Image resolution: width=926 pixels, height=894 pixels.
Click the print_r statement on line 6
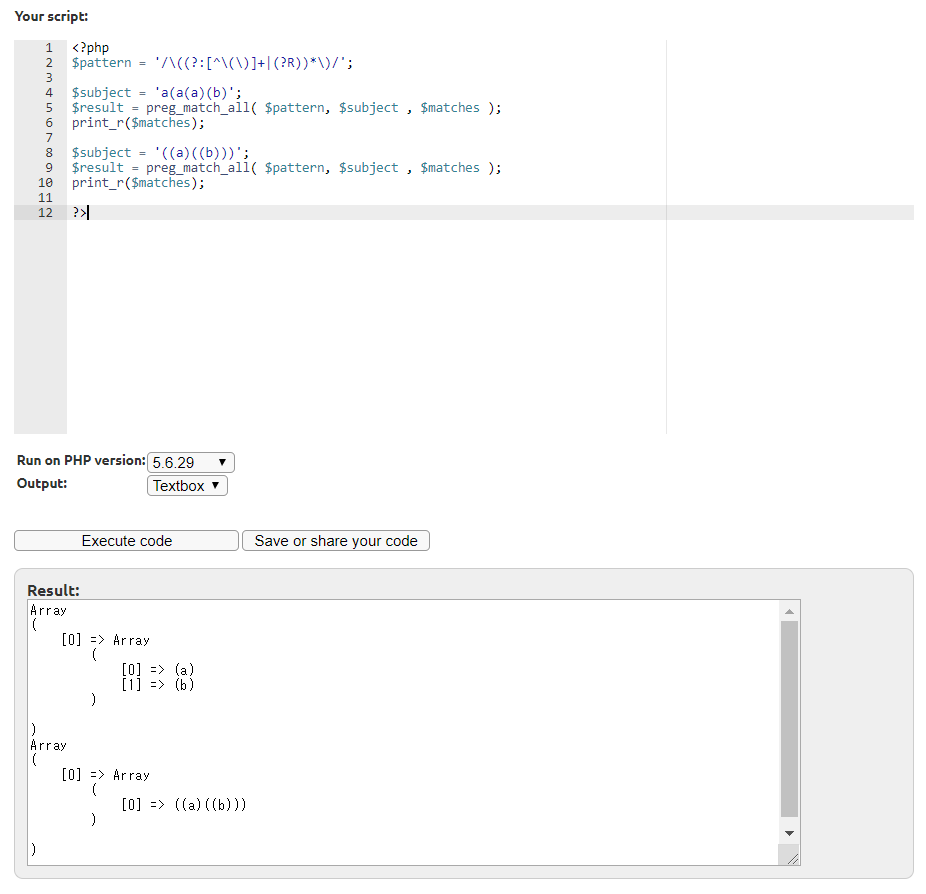pos(137,123)
